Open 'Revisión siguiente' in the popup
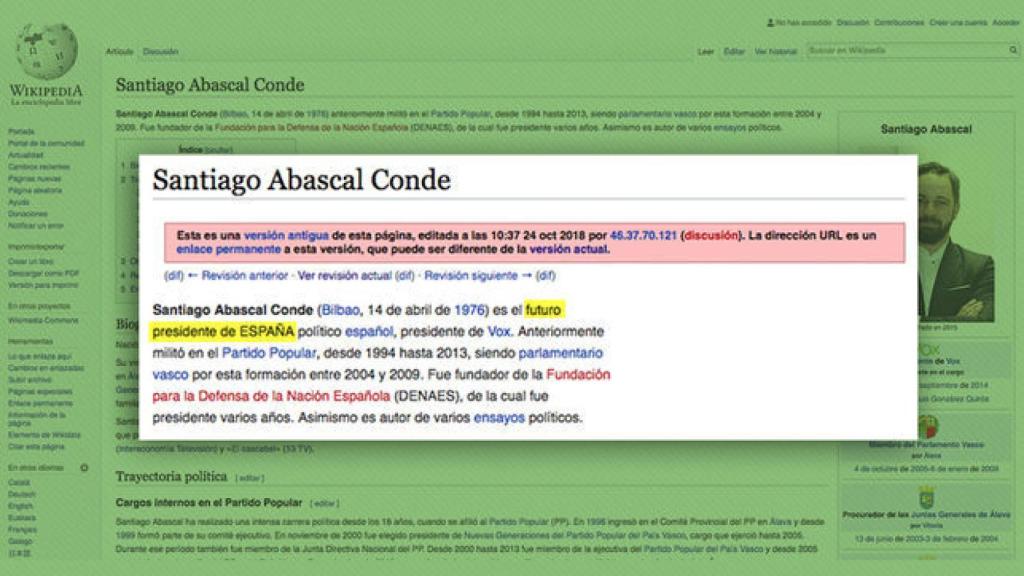 click(x=470, y=277)
